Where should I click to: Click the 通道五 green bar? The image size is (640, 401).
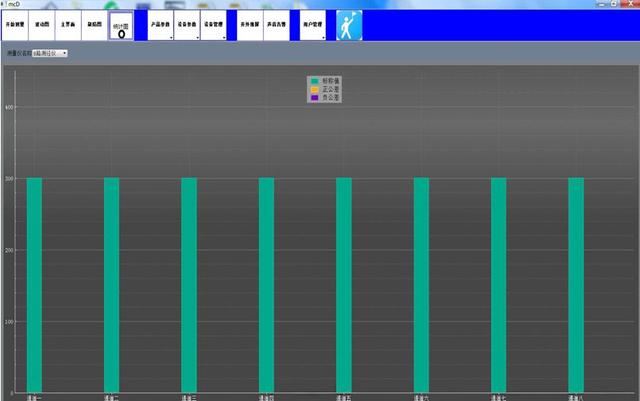344,285
